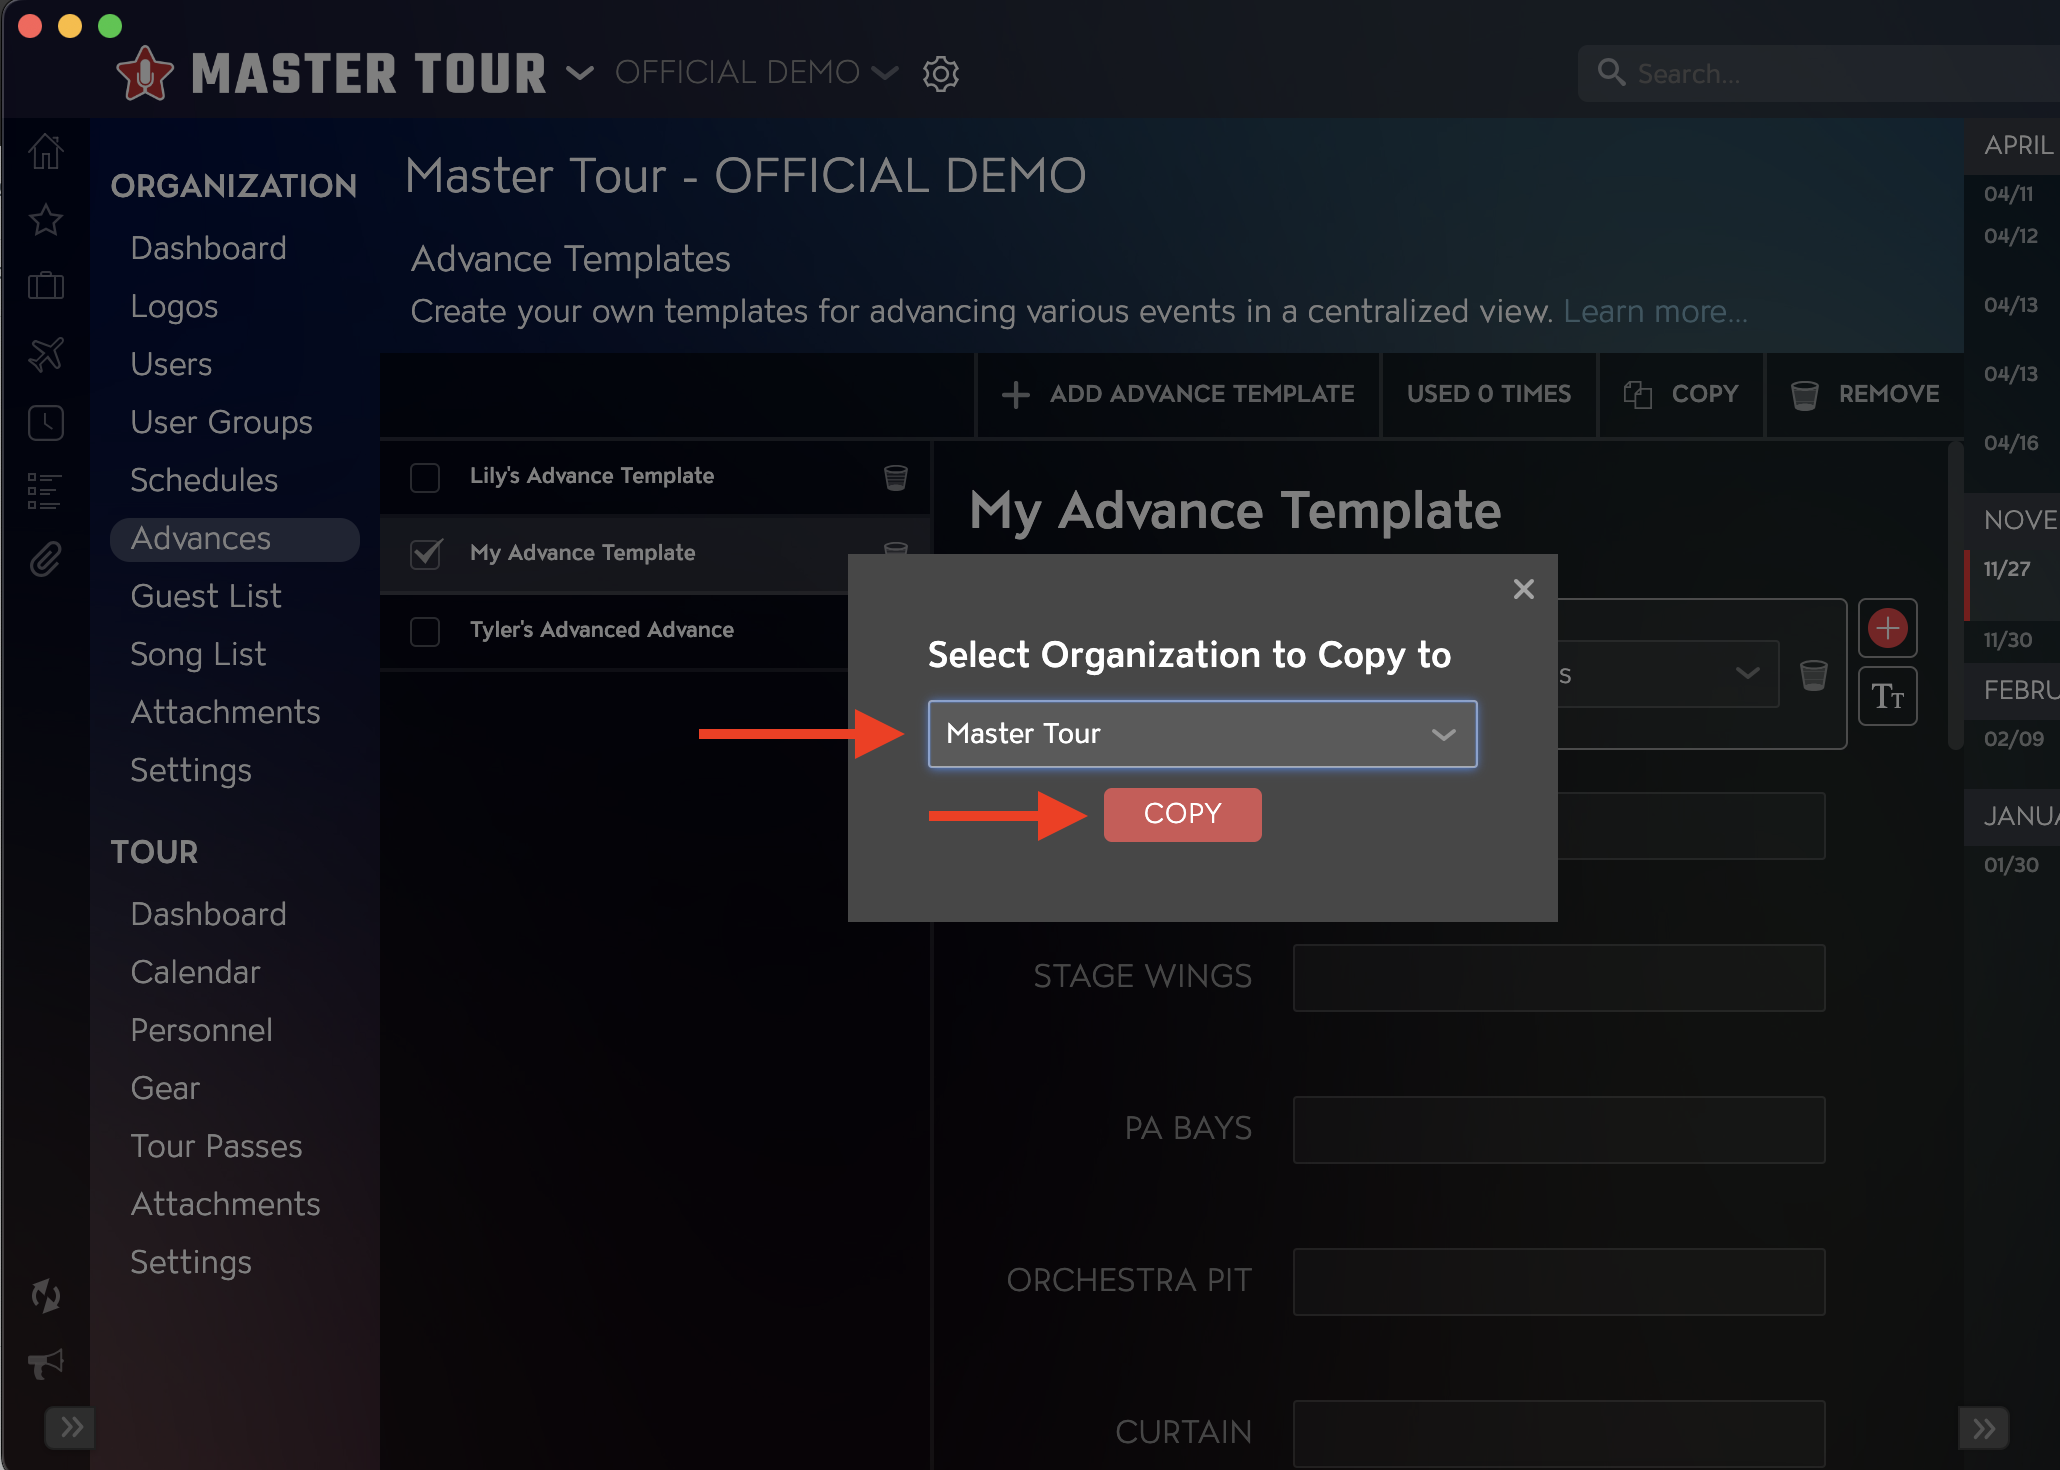The height and width of the screenshot is (1470, 2060).
Task: Click the trash icon beside the field dropdown
Action: point(1814,675)
